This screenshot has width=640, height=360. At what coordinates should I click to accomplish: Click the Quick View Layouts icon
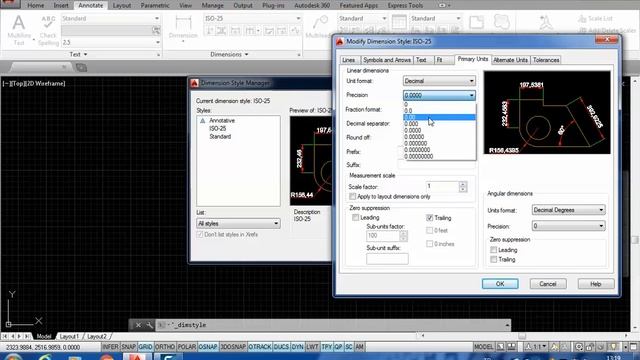point(500,347)
